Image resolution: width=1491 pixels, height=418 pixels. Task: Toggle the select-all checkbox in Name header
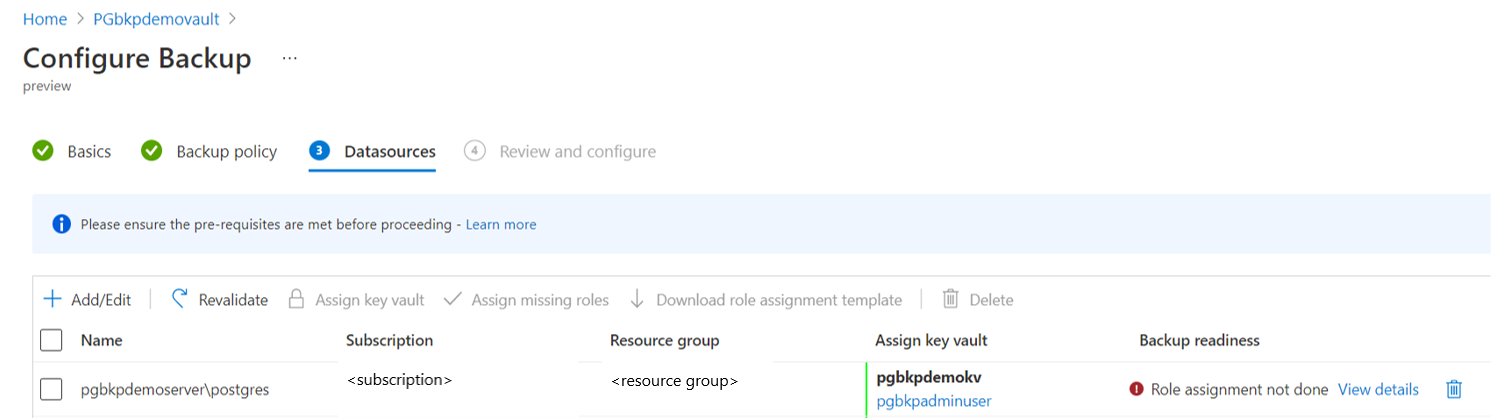(x=51, y=341)
